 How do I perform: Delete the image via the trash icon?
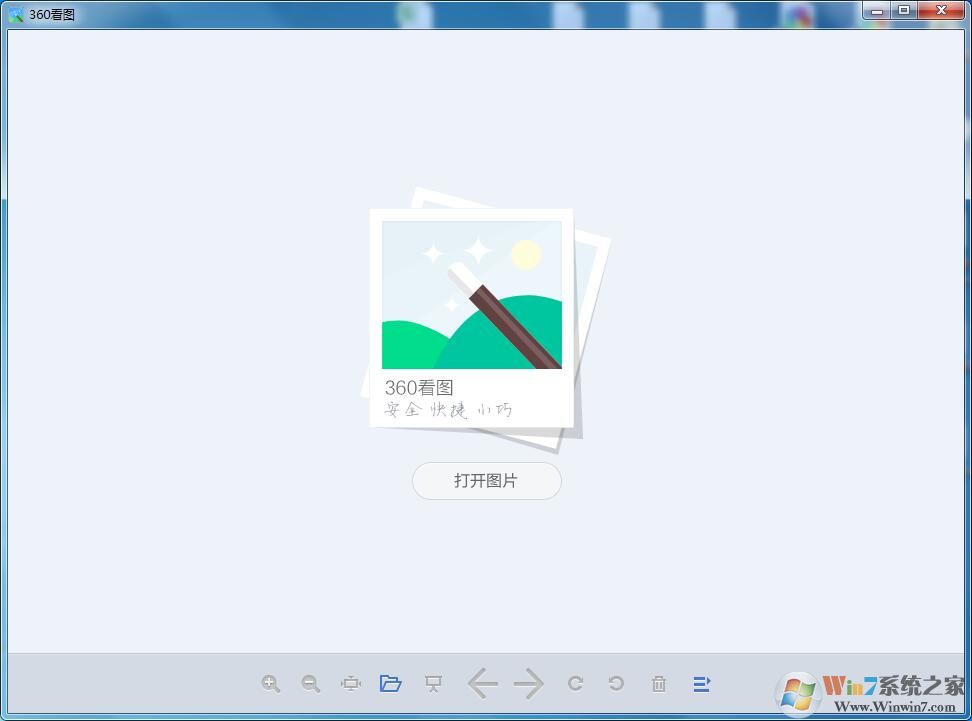[659, 684]
